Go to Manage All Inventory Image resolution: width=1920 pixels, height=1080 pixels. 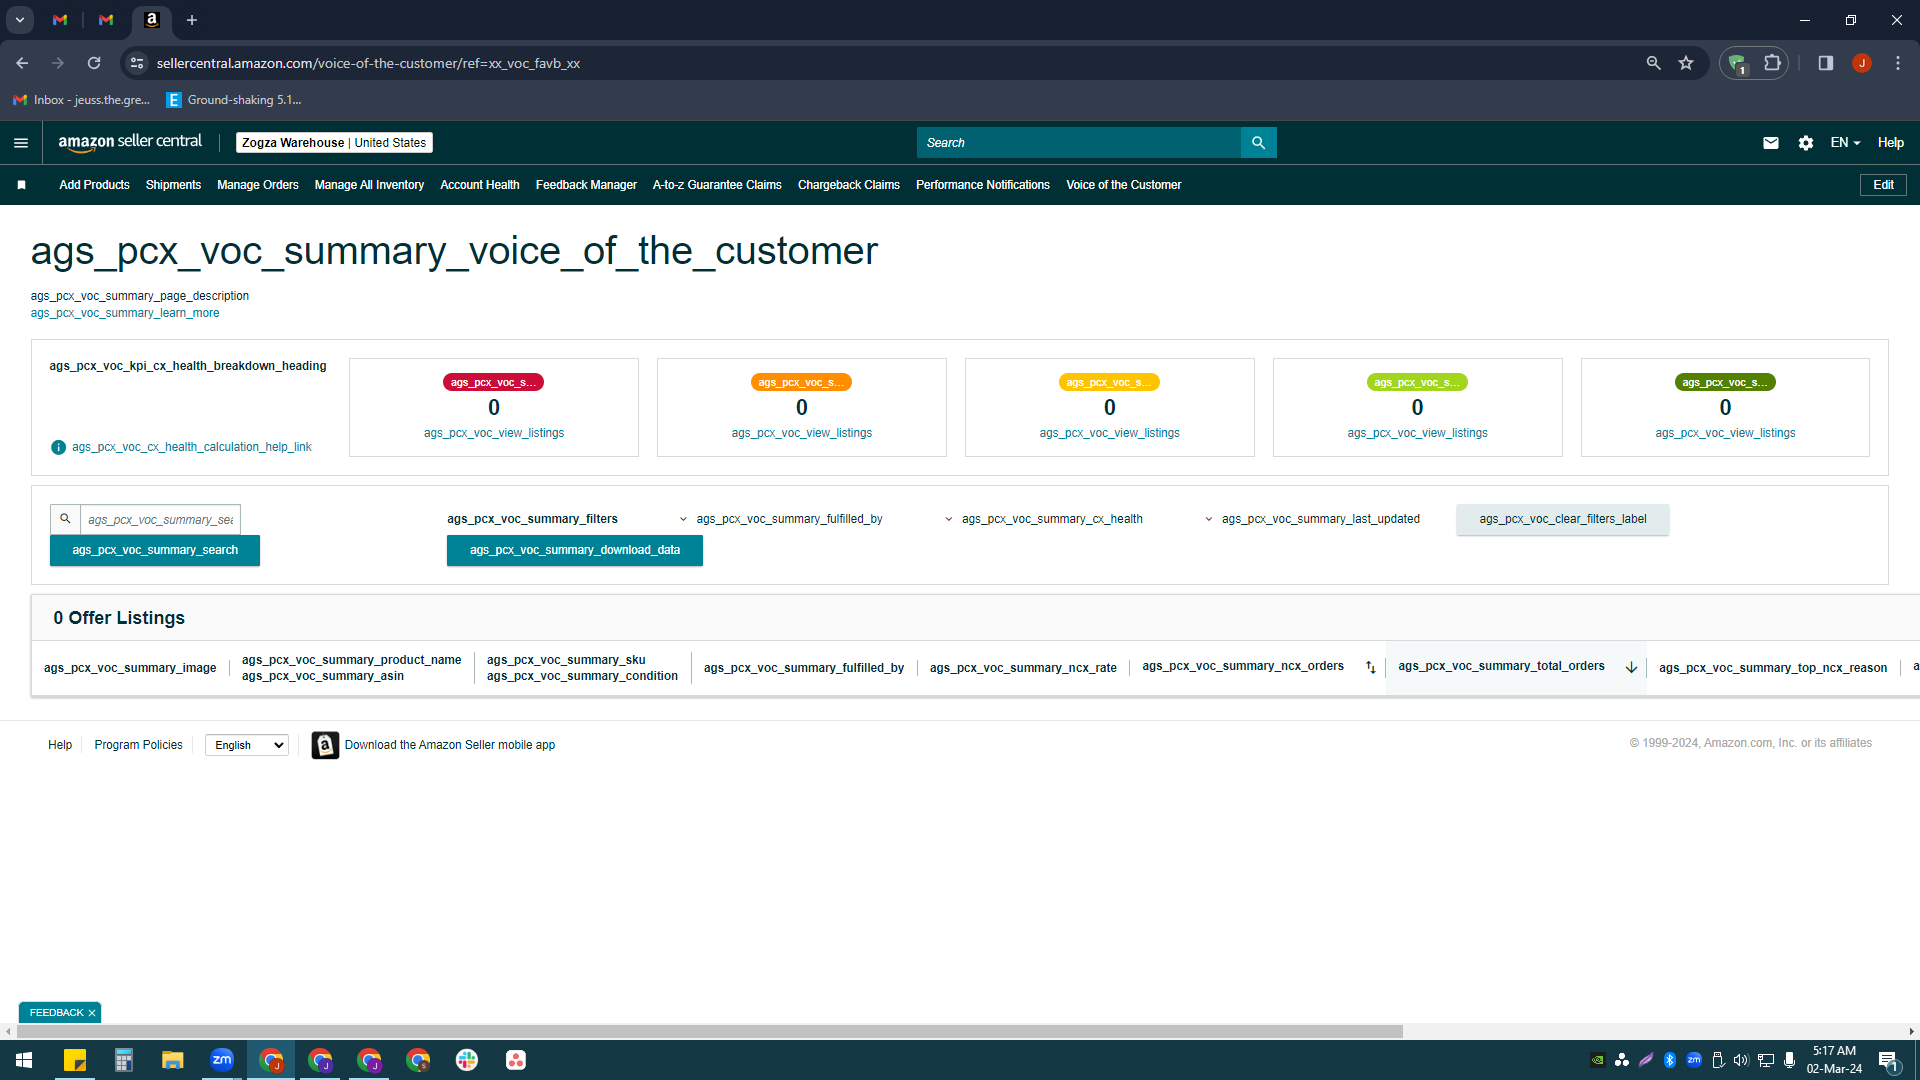(x=369, y=185)
